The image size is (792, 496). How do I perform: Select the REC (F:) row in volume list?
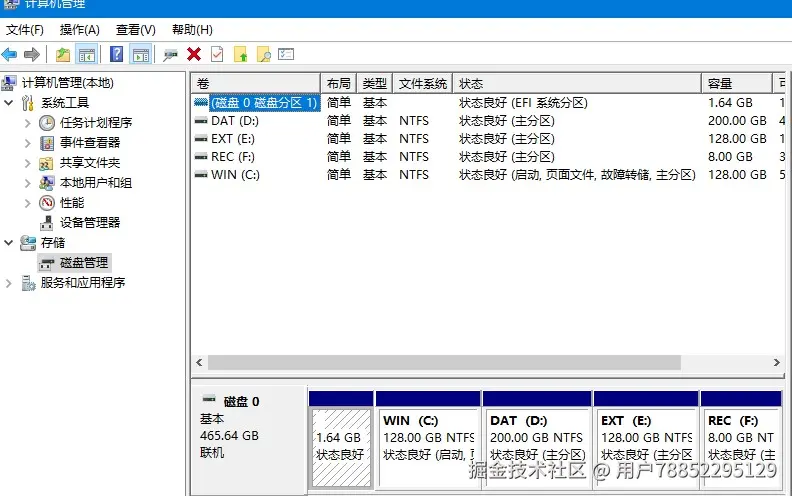click(x=488, y=157)
